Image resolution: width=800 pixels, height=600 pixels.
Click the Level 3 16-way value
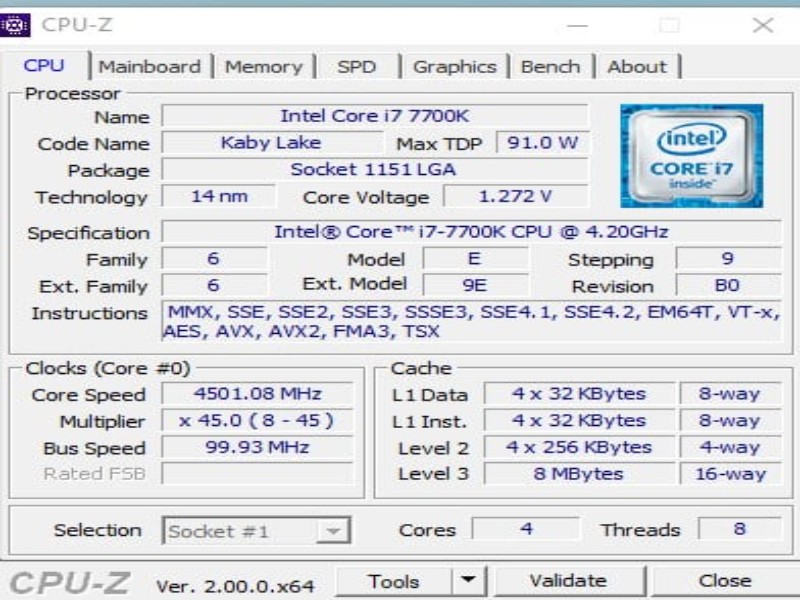tap(731, 473)
